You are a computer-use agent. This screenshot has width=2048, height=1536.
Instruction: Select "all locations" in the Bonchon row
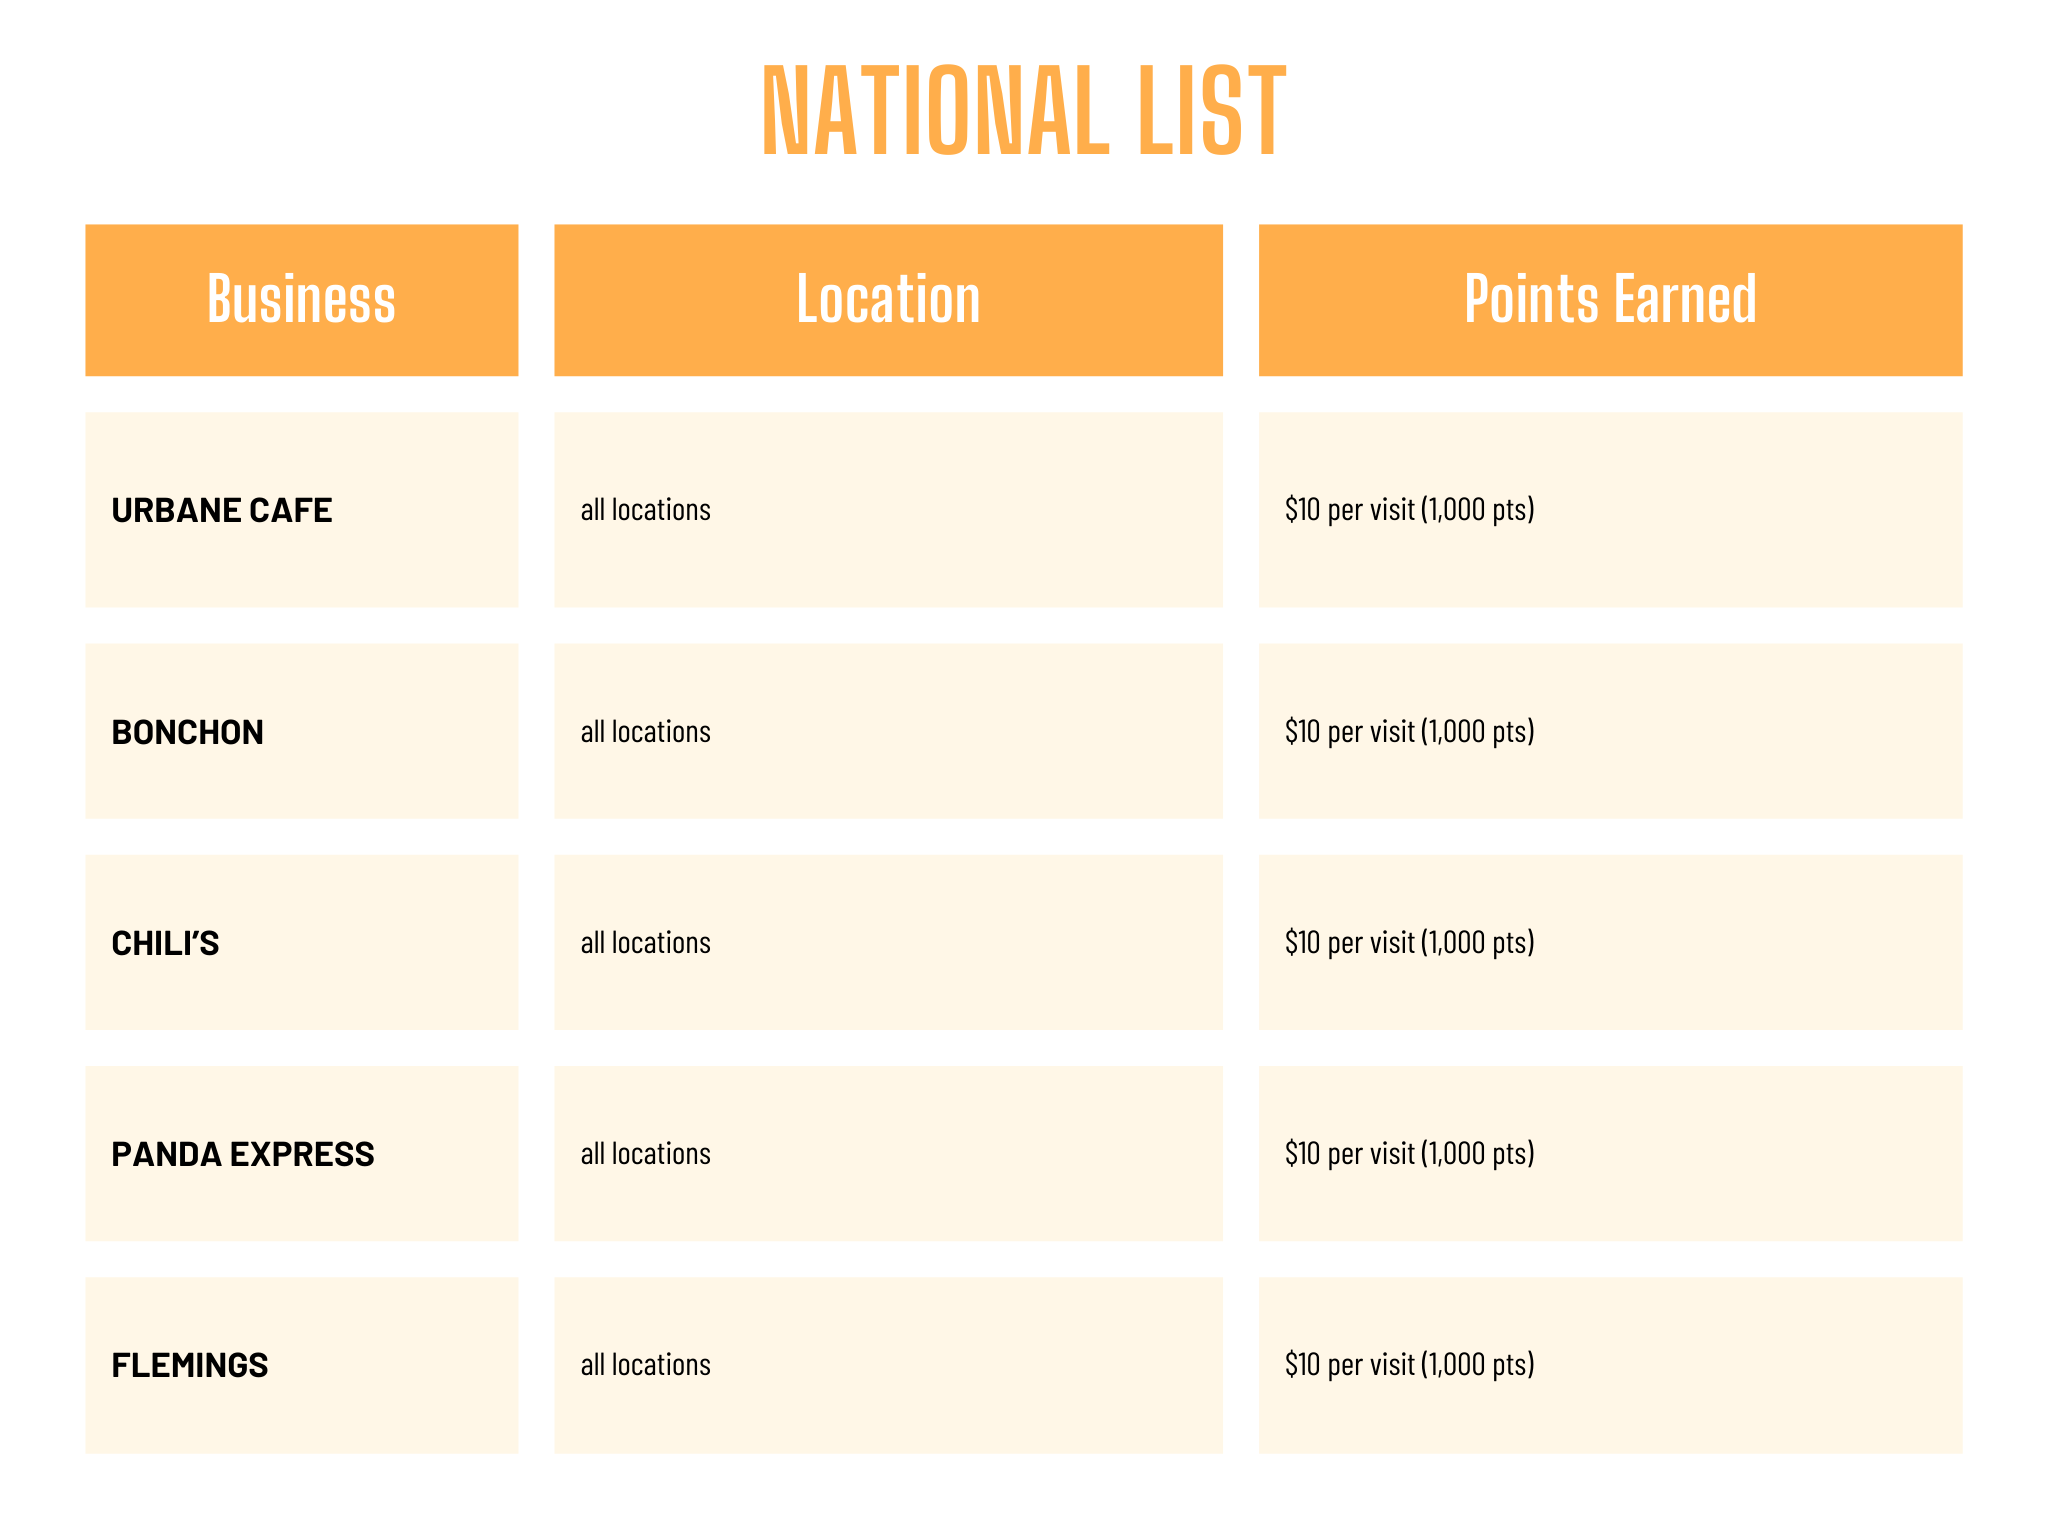coord(645,732)
